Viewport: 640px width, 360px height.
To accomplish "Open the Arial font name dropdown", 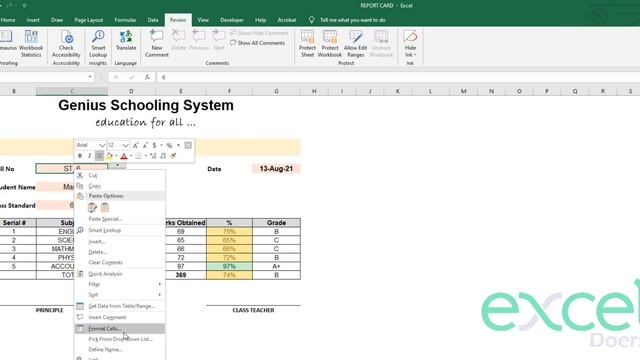I will pos(102,145).
